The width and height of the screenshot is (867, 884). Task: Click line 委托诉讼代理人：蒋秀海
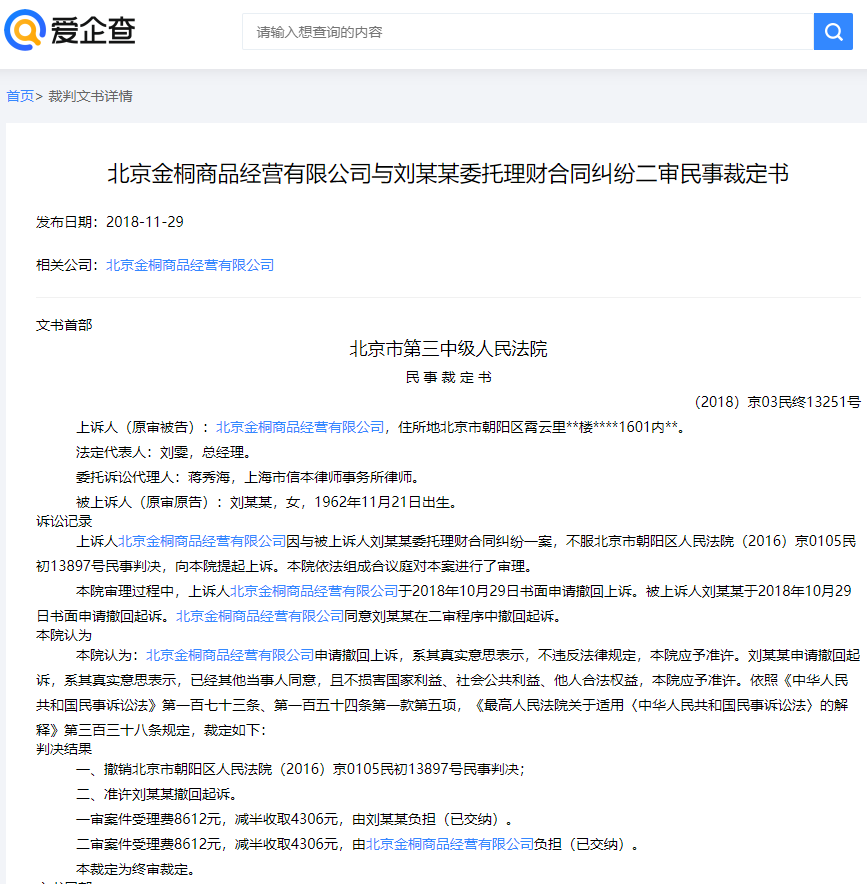[x=248, y=478]
